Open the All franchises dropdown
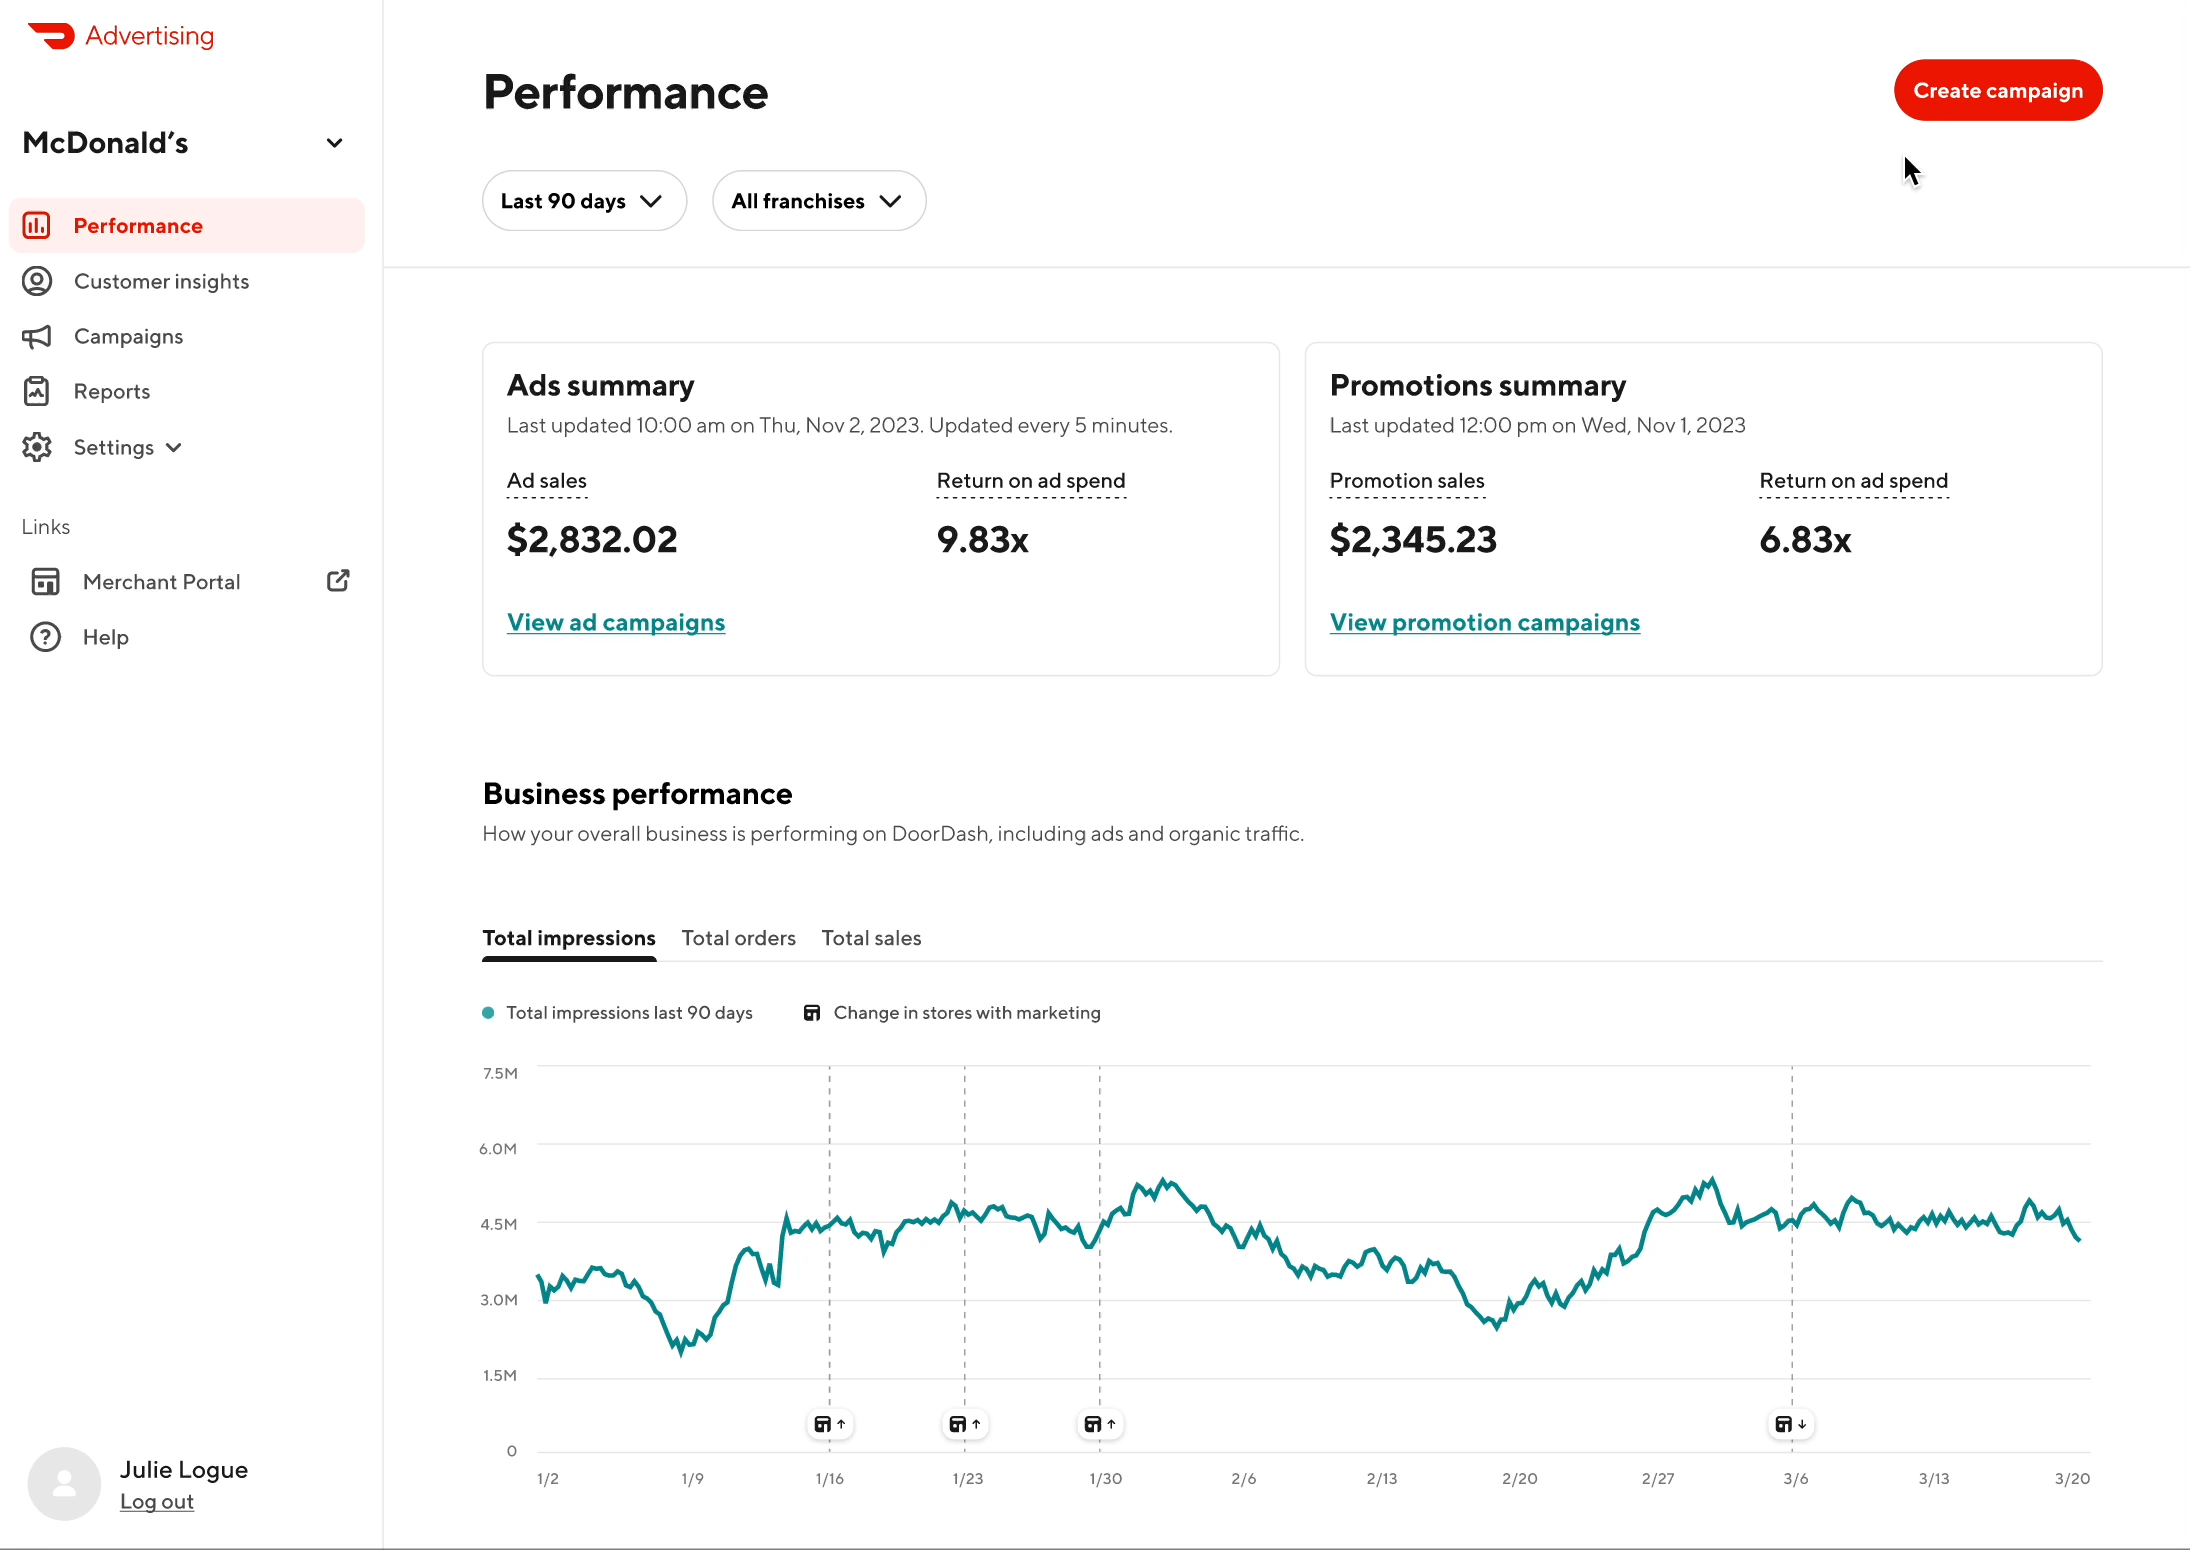Image resolution: width=2190 pixels, height=1550 pixels. (x=818, y=201)
